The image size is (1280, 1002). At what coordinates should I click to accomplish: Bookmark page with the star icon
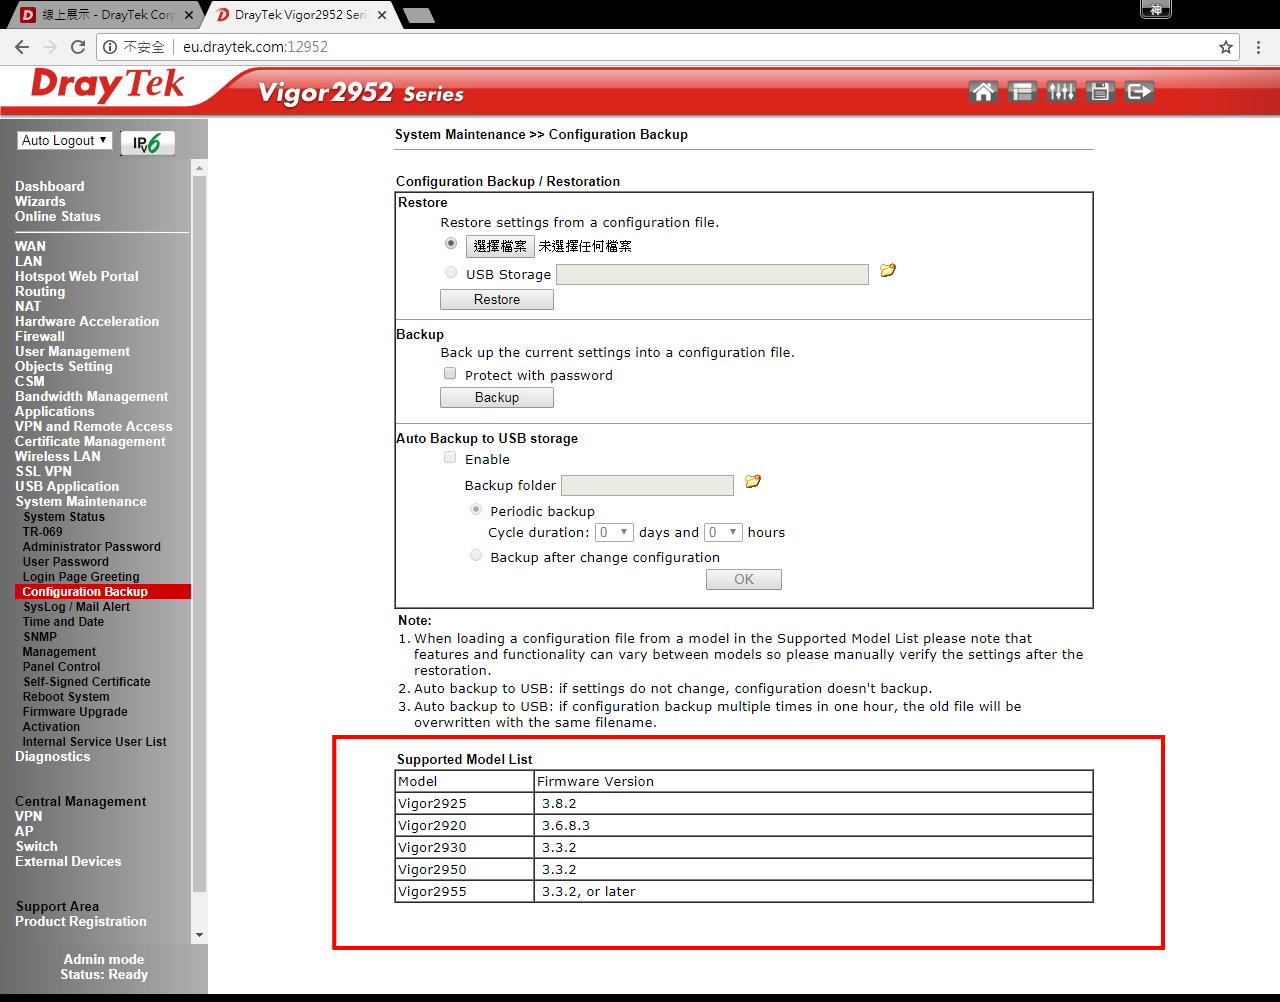[x=1226, y=47]
